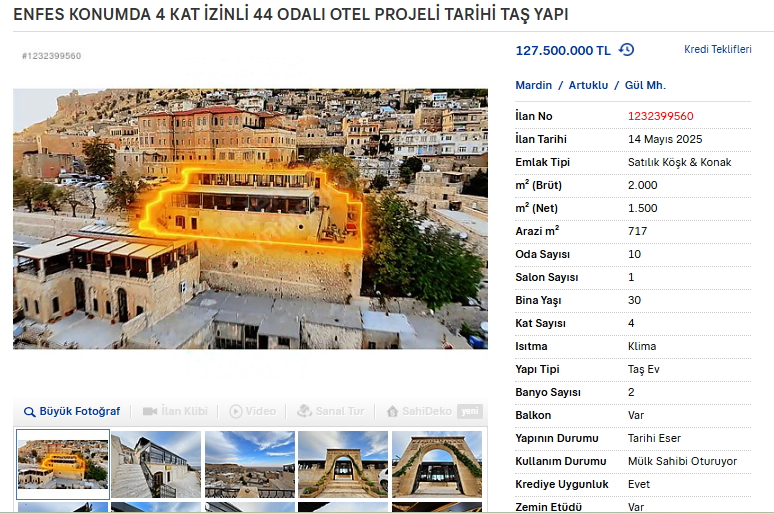
Task: Click the Büyük Fotoğraf magnifier icon
Action: coord(30,412)
